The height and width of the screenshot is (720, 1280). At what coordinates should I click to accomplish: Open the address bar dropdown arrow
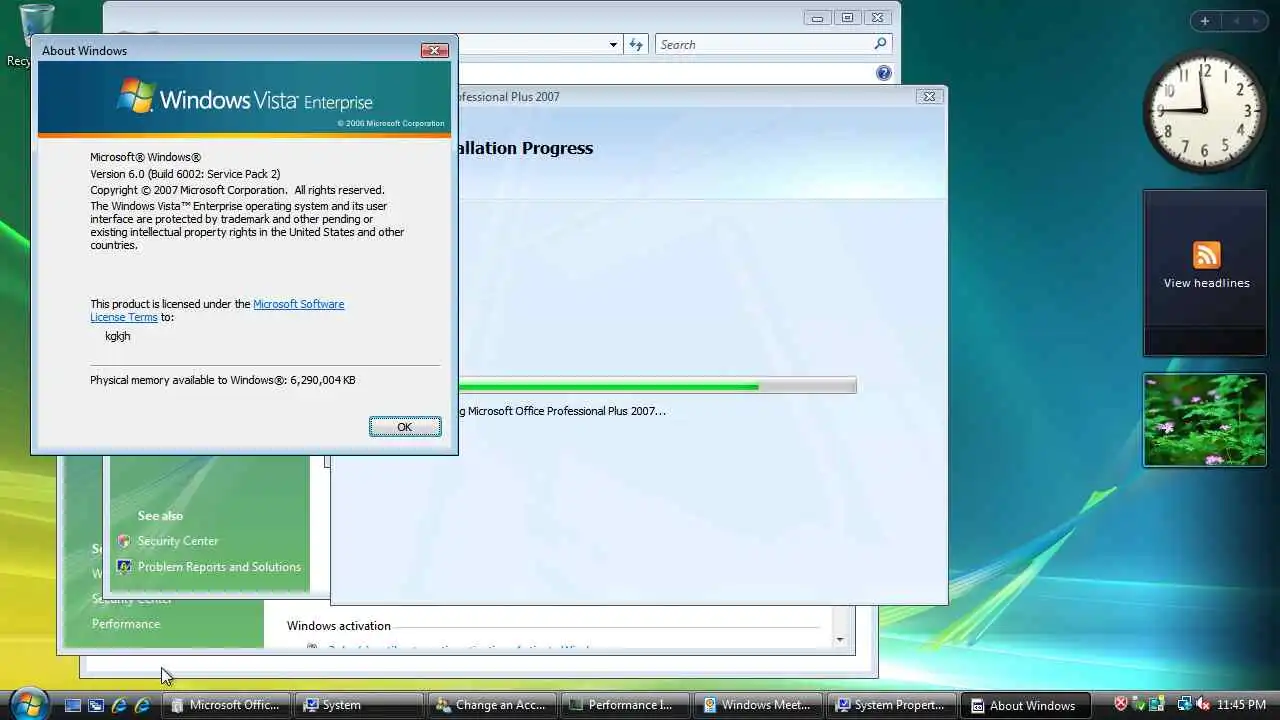coord(613,45)
